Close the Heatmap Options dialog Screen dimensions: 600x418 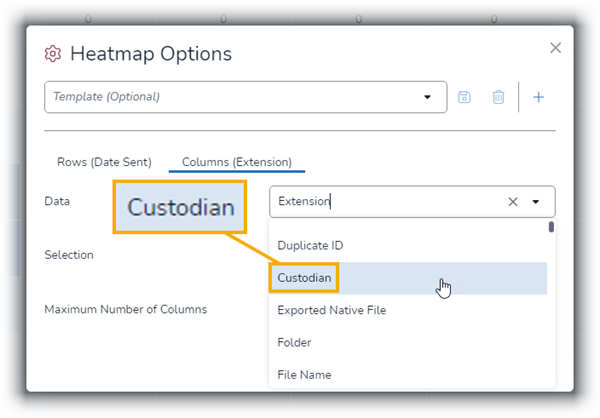[555, 48]
